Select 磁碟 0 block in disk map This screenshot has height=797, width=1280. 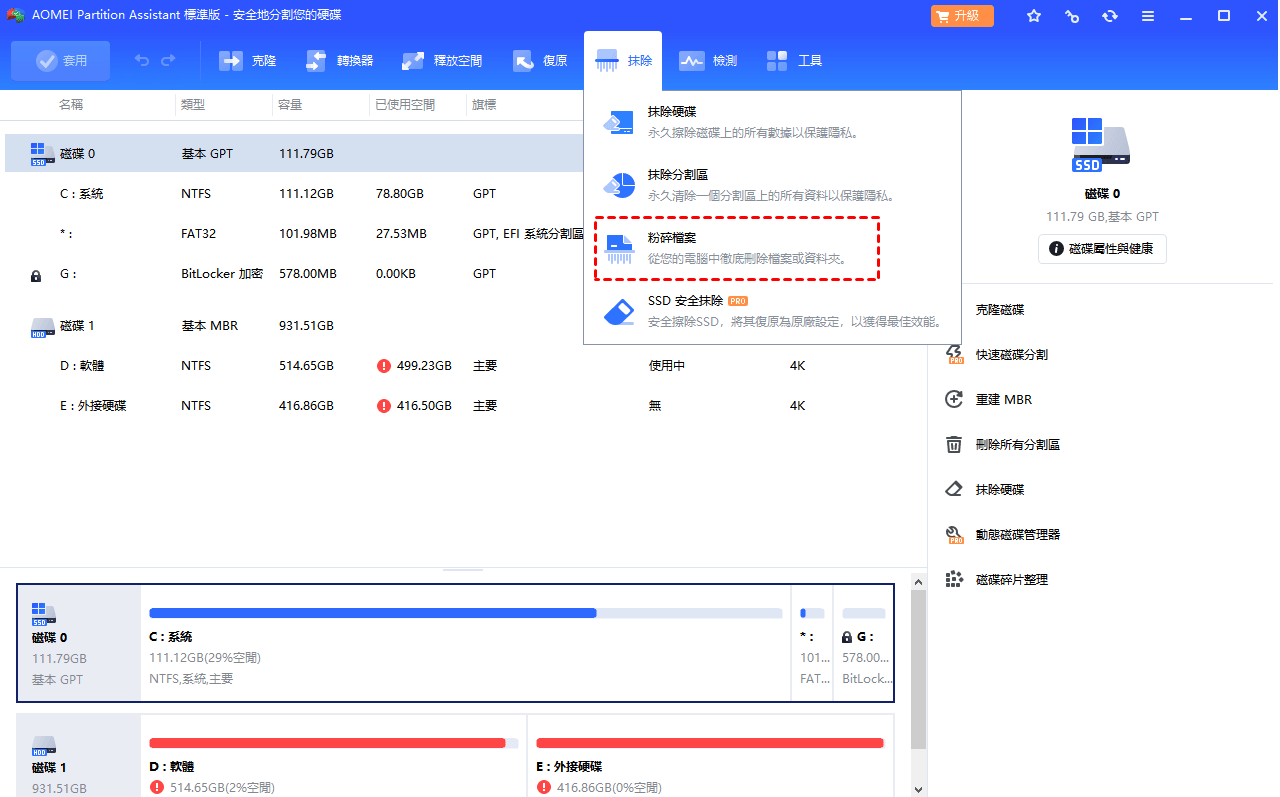pyautogui.click(x=79, y=643)
